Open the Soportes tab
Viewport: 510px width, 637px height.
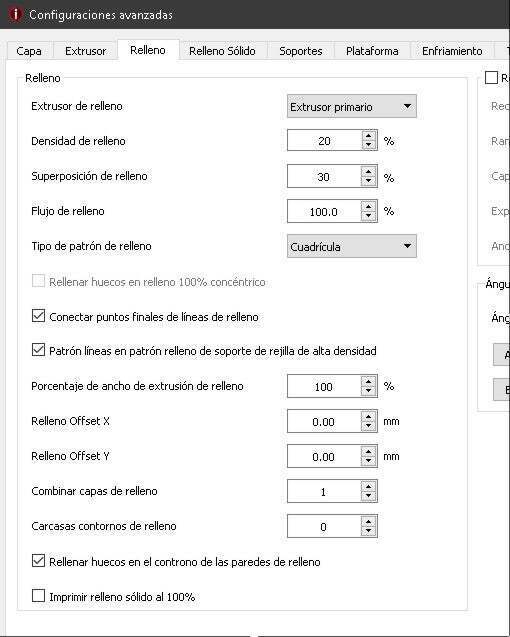coord(301,51)
